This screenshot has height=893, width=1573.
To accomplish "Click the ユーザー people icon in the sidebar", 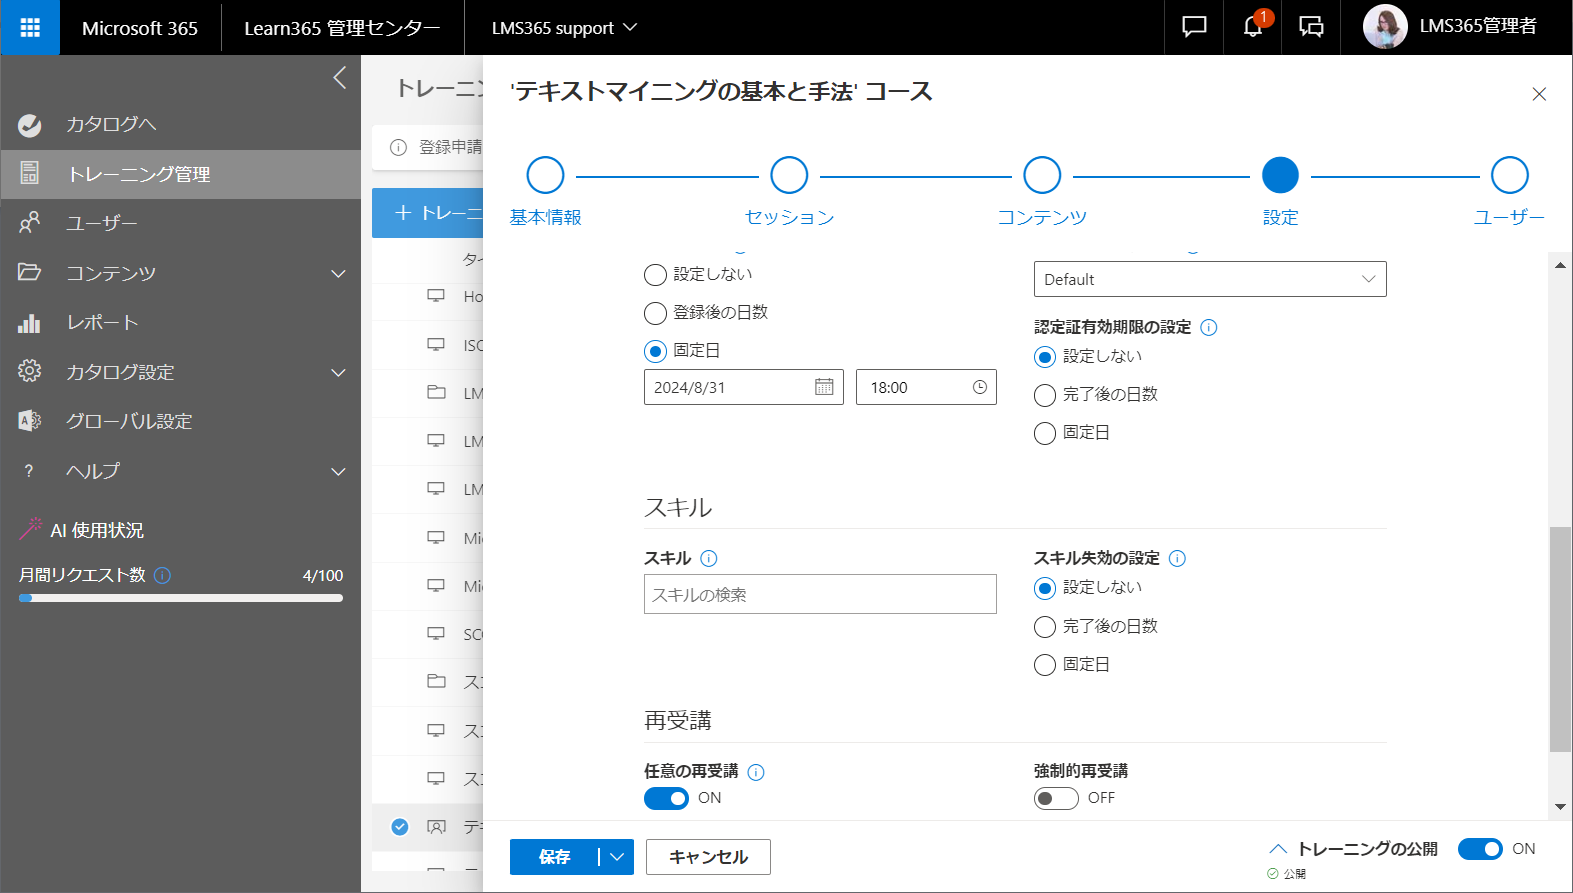I will pos(30,223).
